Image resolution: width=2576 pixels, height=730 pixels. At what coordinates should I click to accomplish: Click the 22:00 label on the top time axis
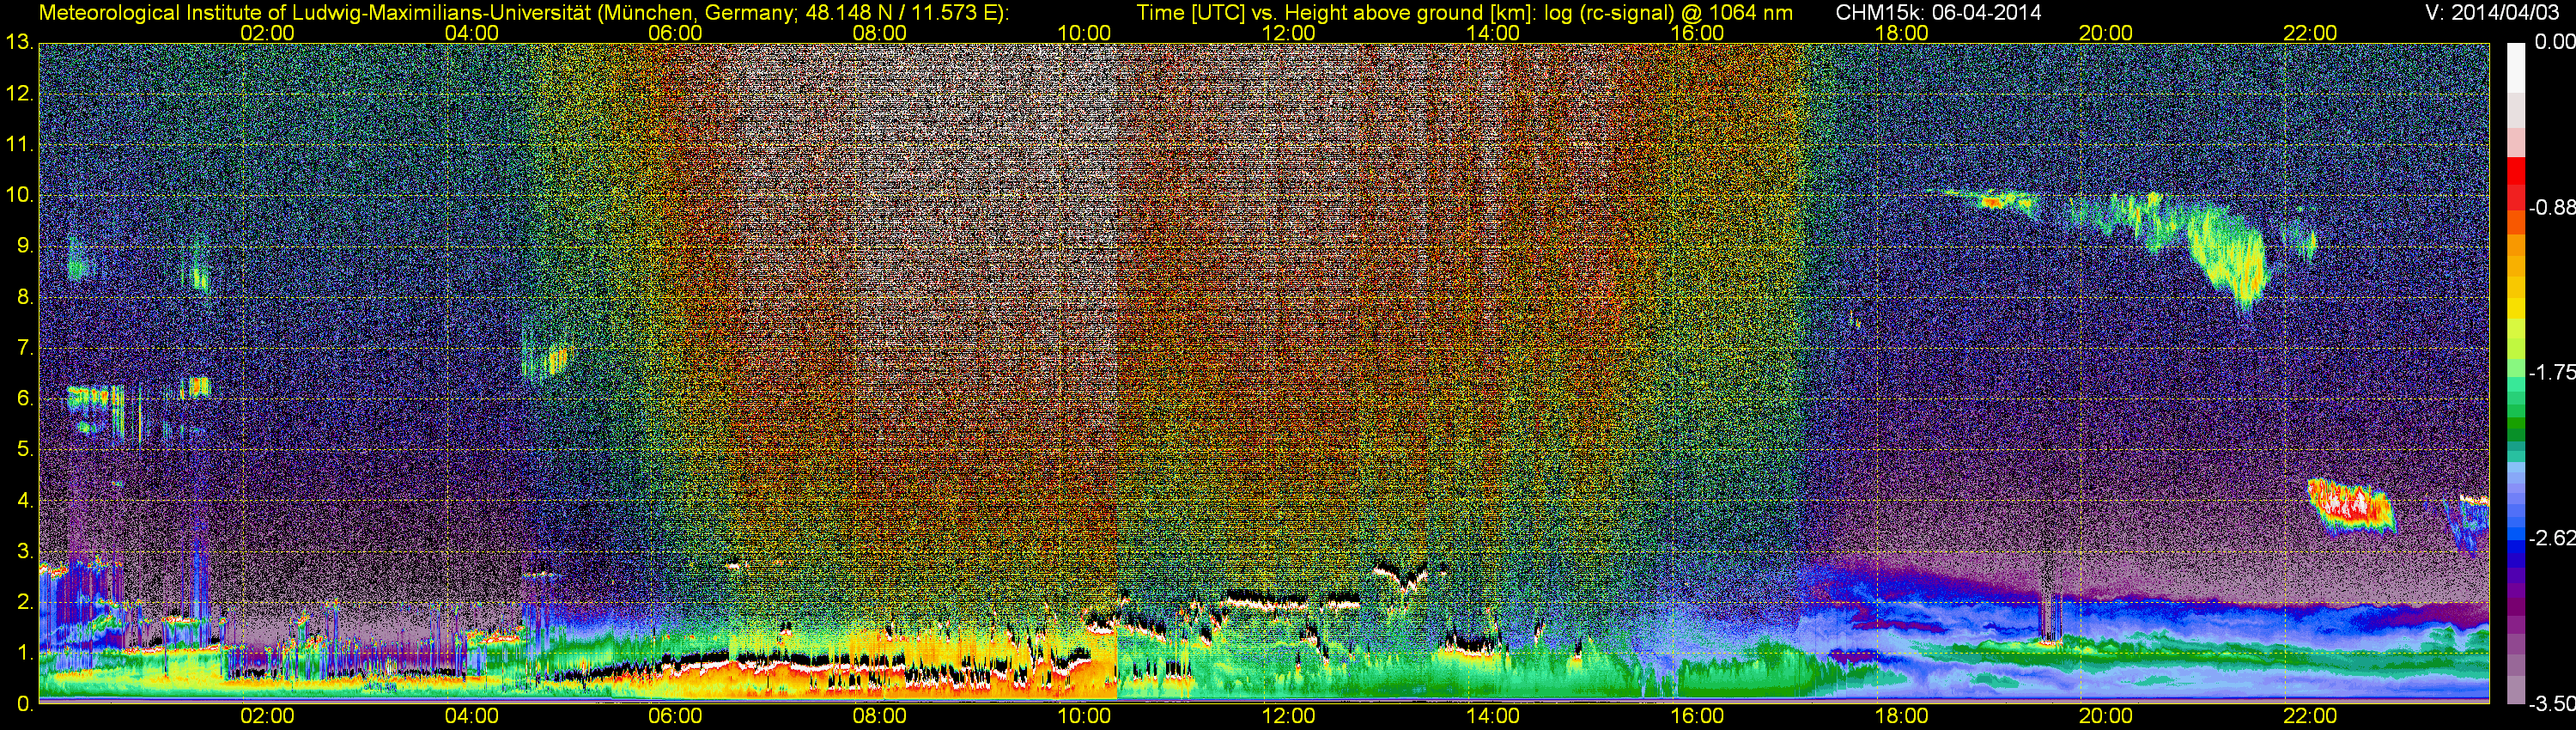2310,33
